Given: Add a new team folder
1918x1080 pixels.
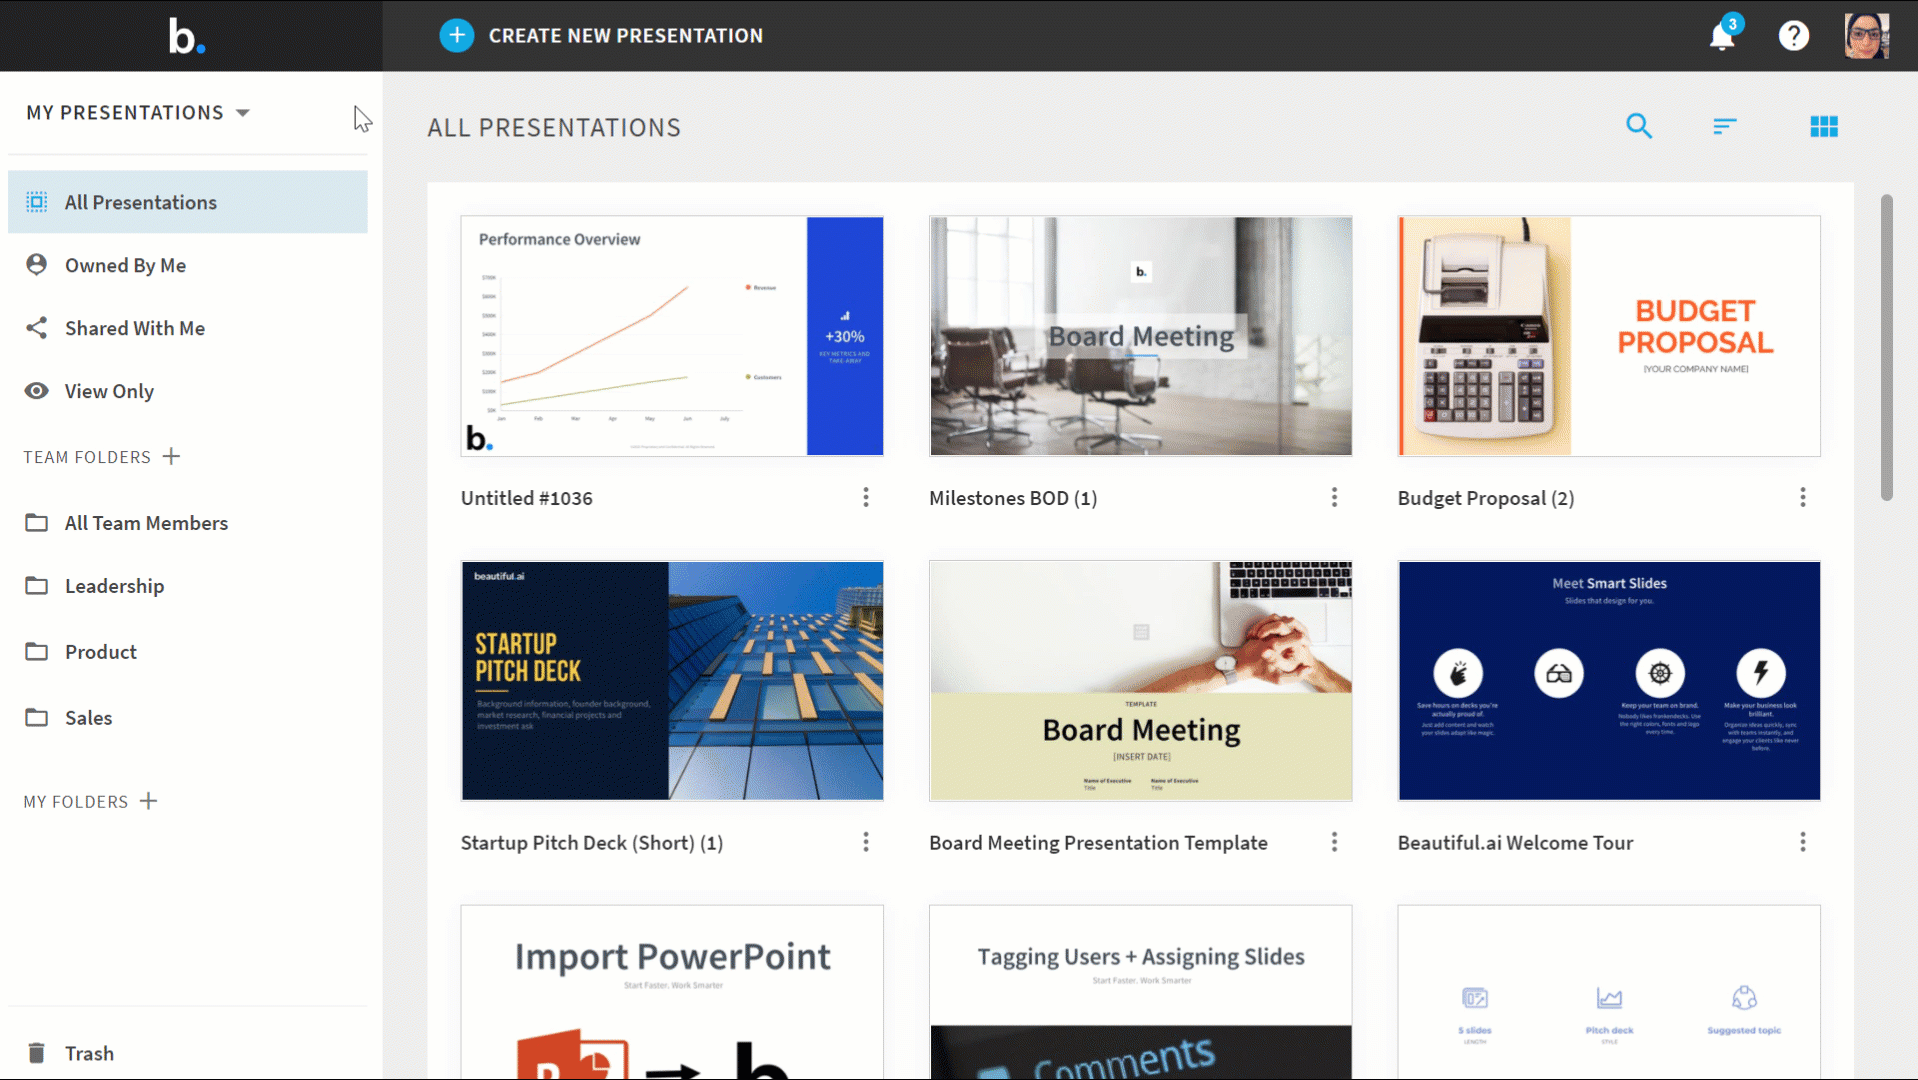Looking at the screenshot, I should [171, 456].
